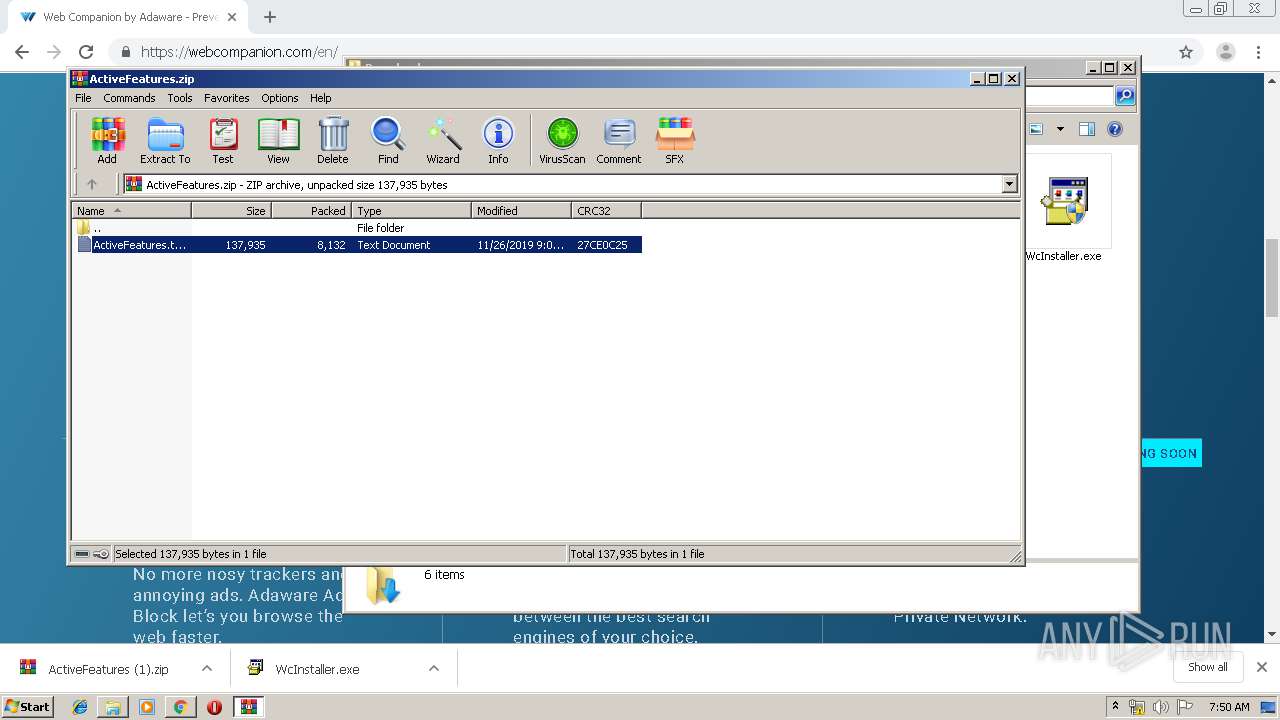
Task: Open a new Chrome tab
Action: 269,17
